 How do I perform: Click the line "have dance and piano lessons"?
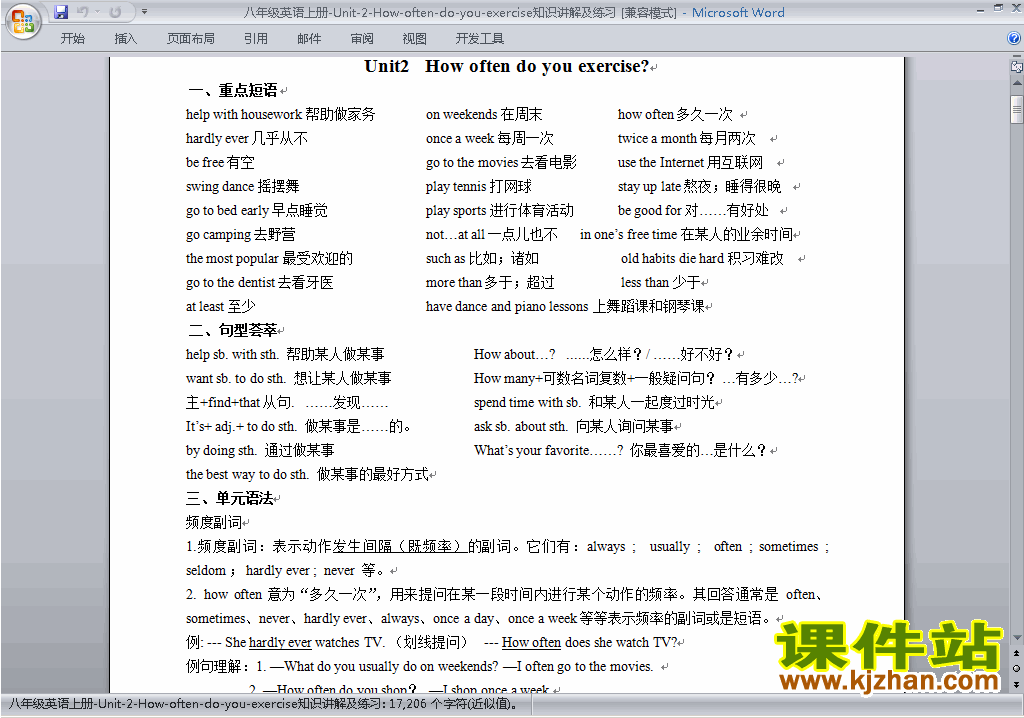[507, 306]
